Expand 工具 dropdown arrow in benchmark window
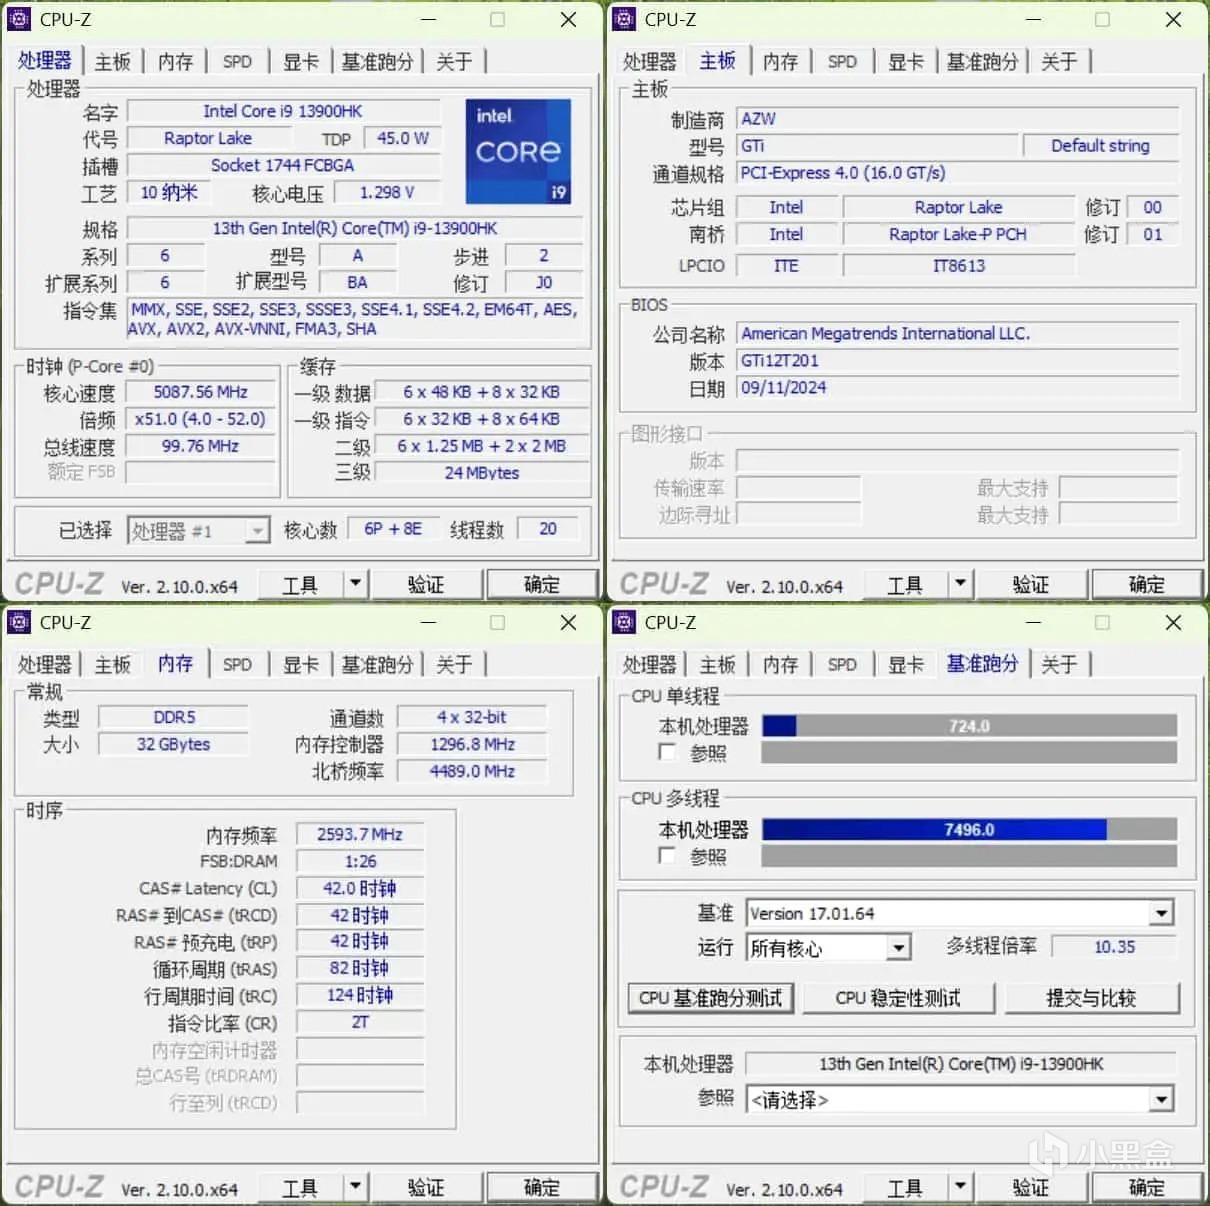The height and width of the screenshot is (1206, 1210). coord(960,1186)
